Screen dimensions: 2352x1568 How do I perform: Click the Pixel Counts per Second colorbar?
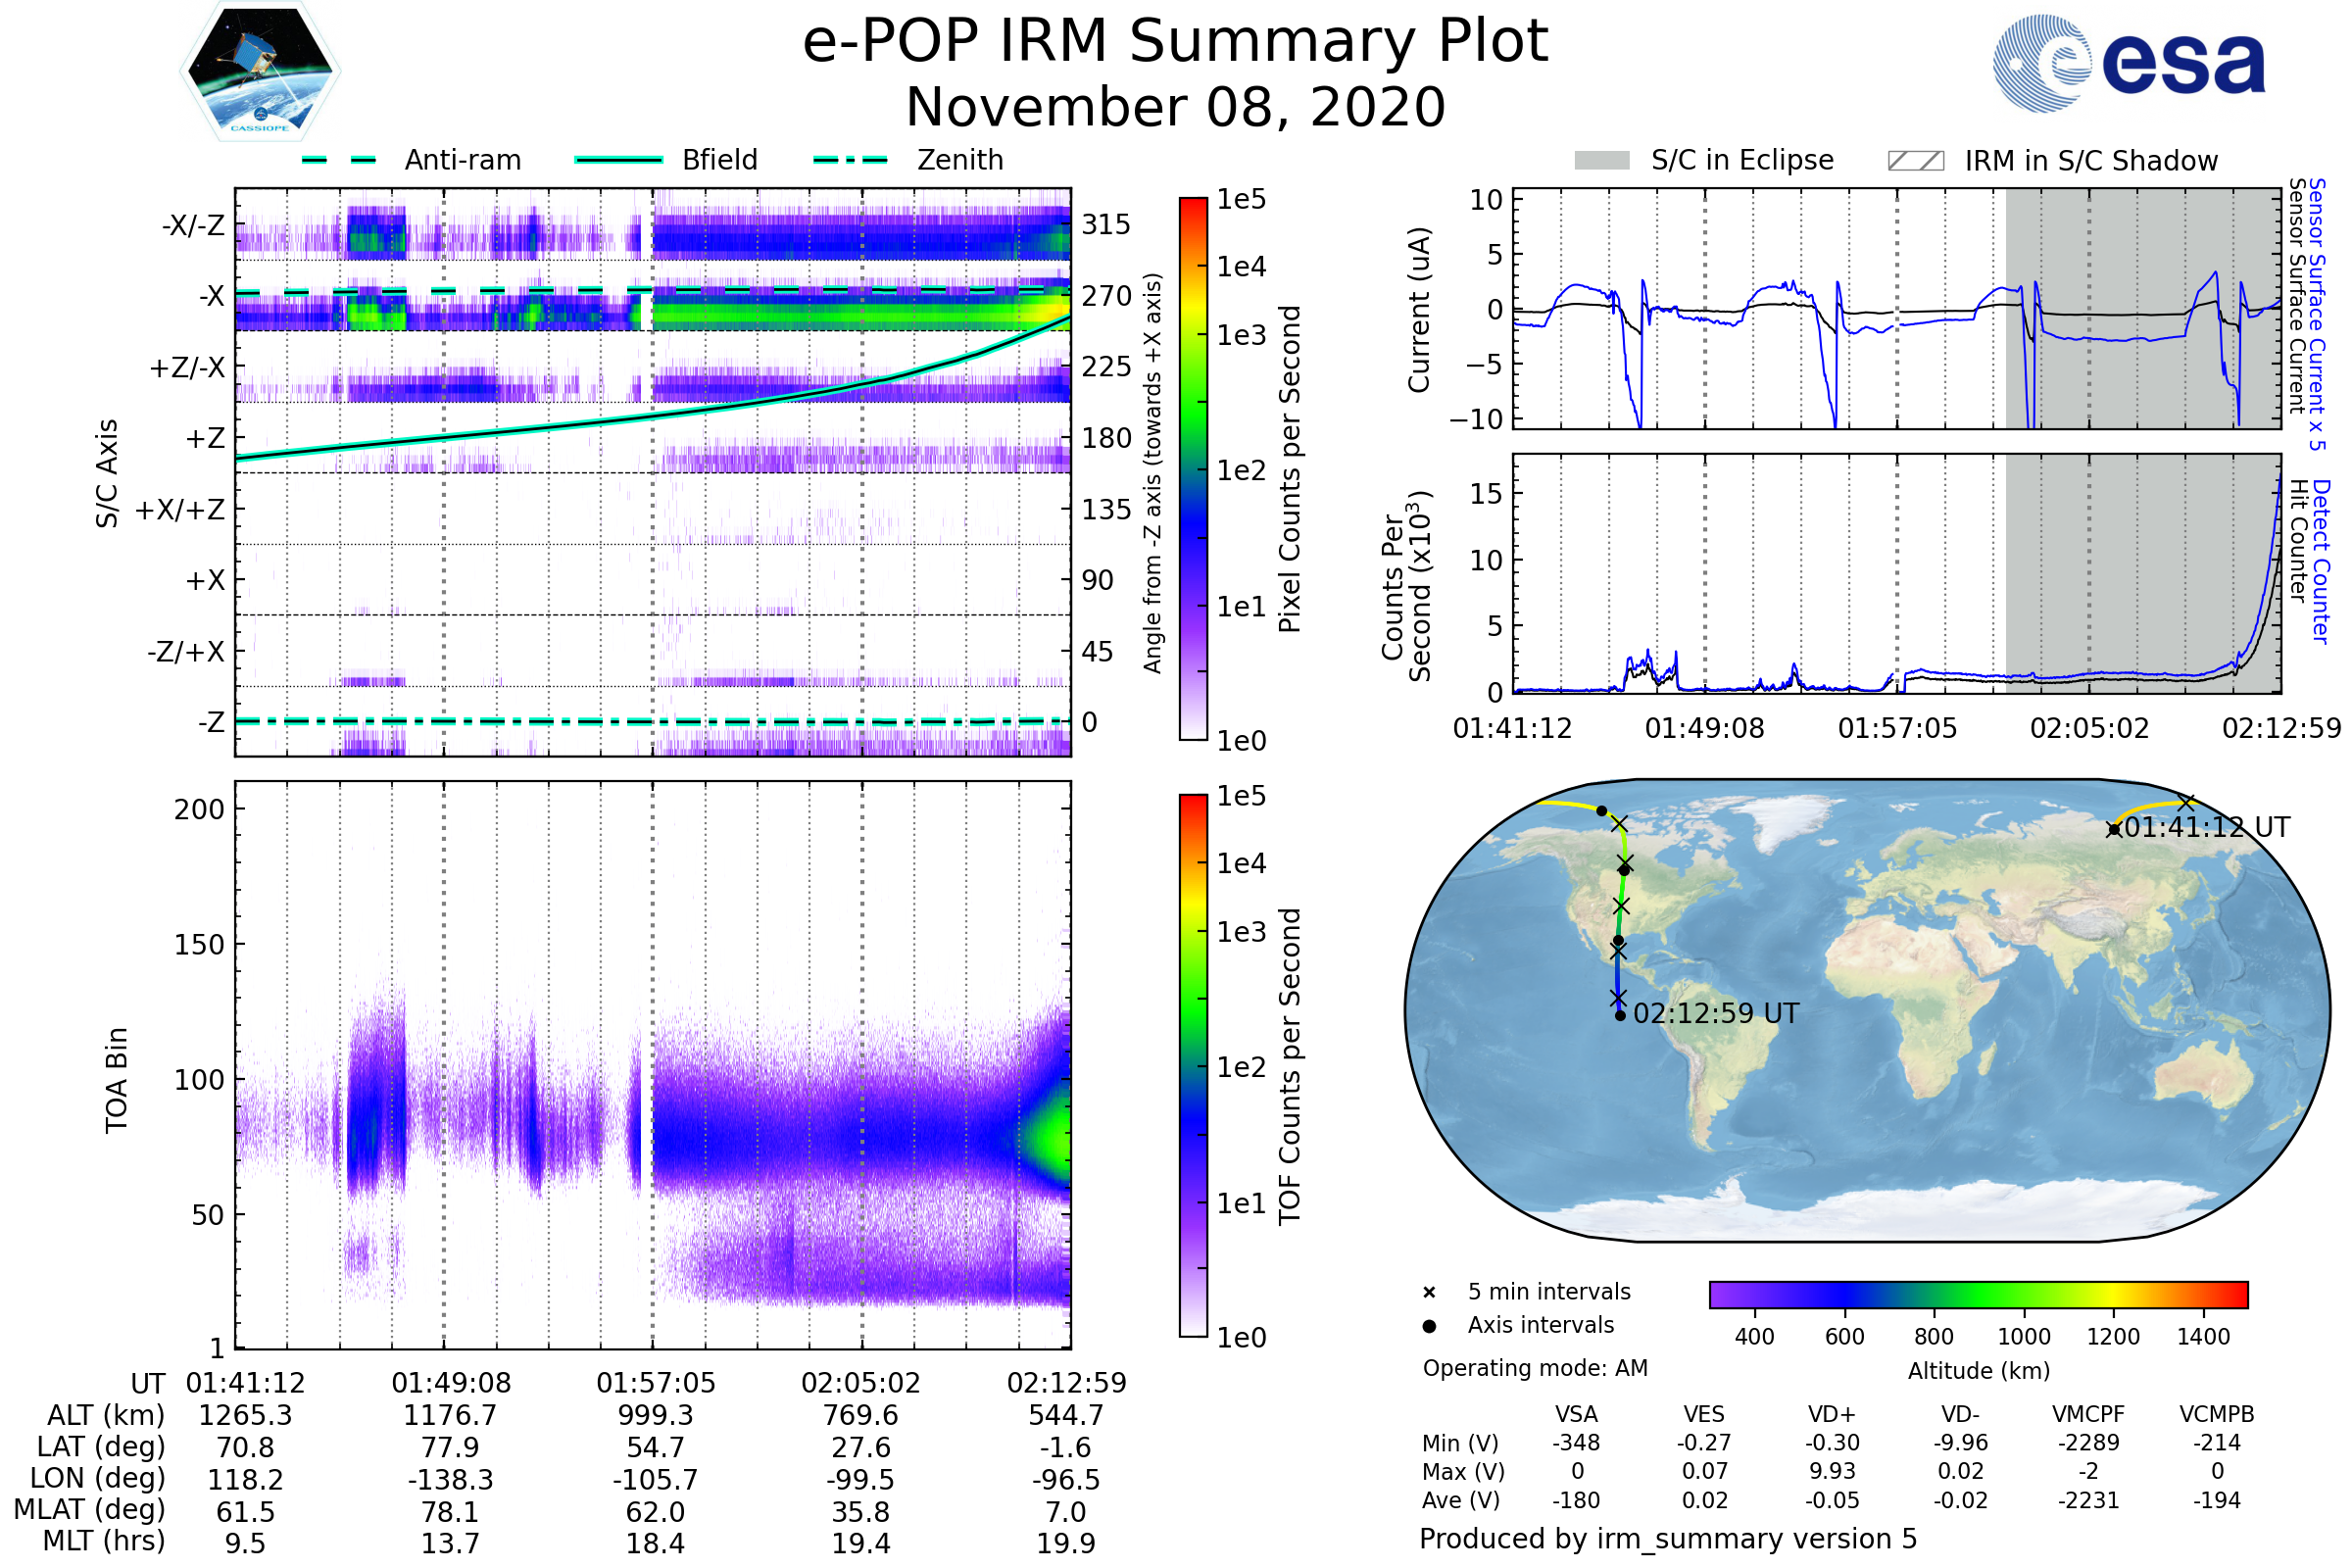coord(1193,469)
